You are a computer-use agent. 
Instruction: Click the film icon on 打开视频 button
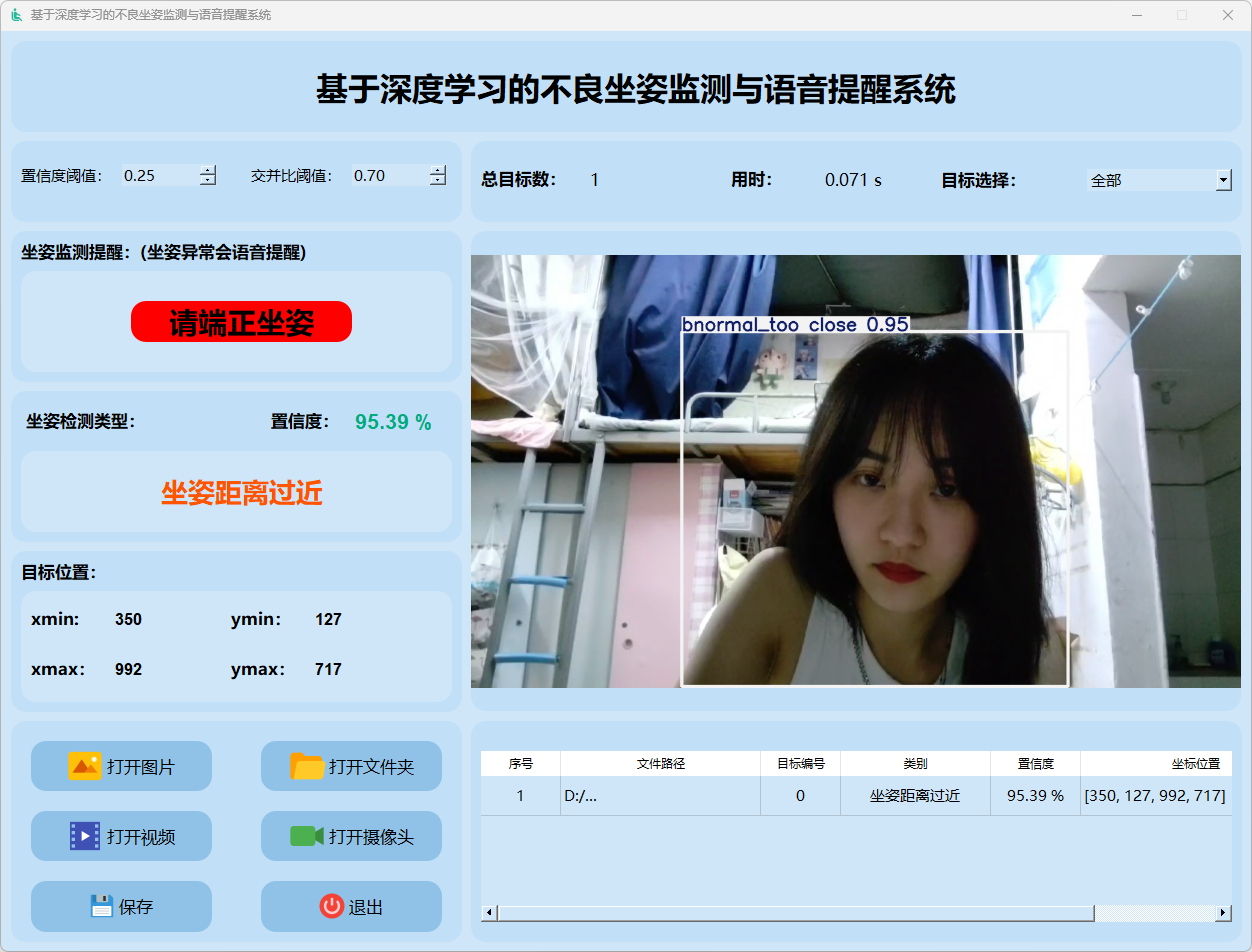85,836
